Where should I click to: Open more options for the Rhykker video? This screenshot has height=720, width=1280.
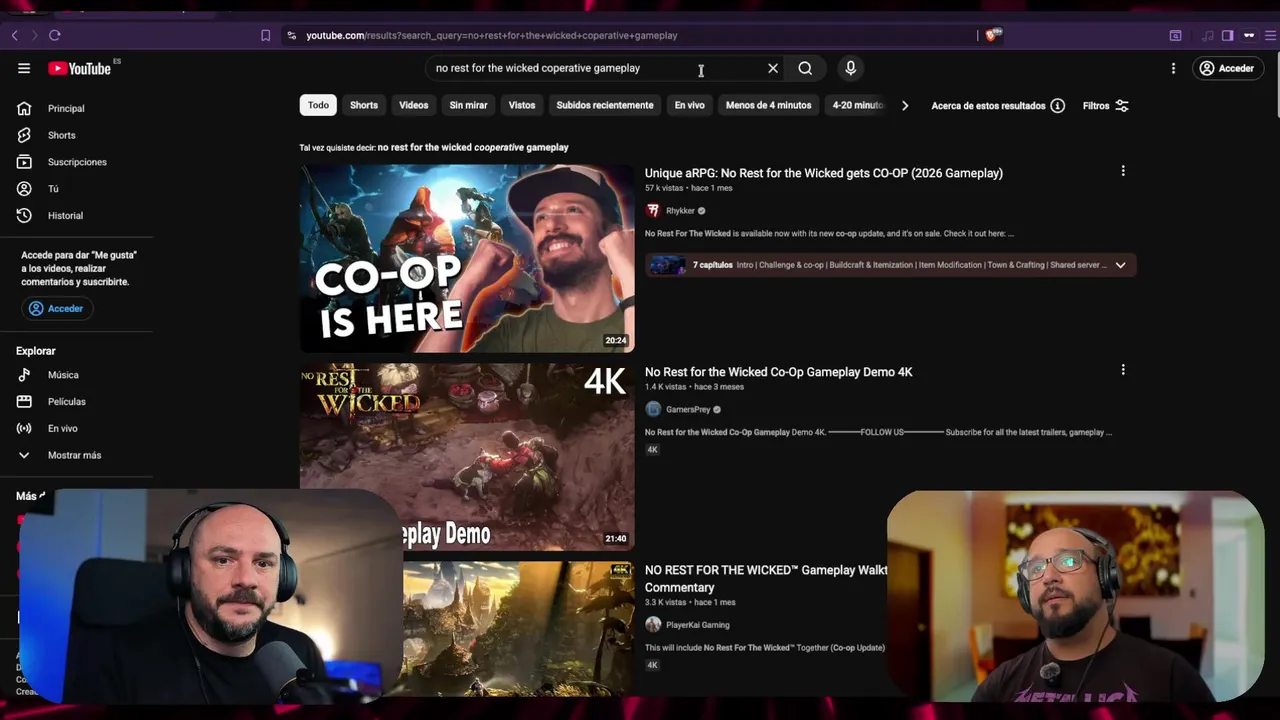pos(1123,171)
